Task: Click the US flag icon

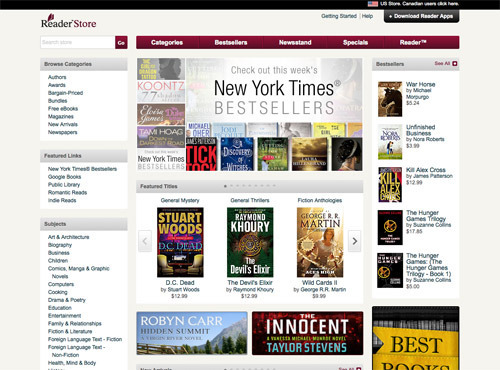Action: pyautogui.click(x=373, y=4)
